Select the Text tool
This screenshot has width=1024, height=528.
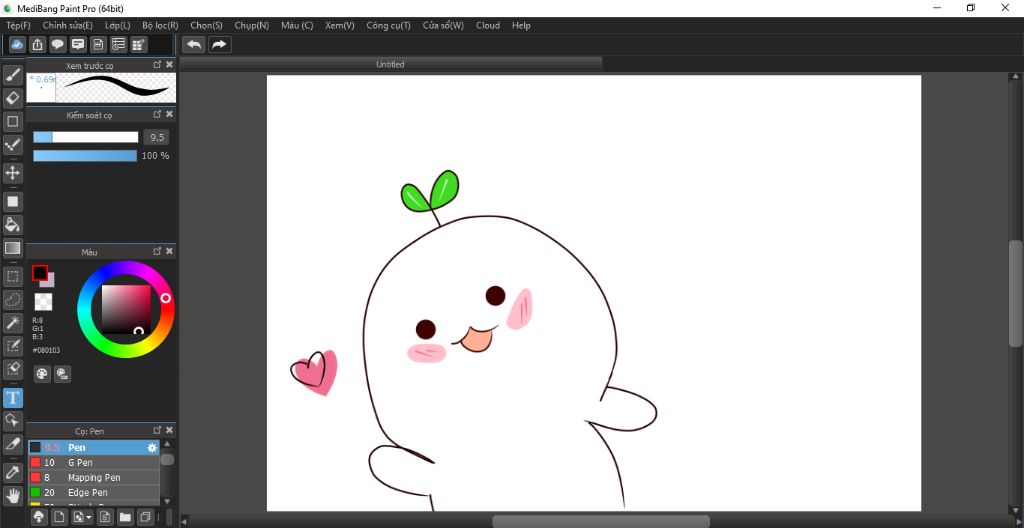pos(12,397)
